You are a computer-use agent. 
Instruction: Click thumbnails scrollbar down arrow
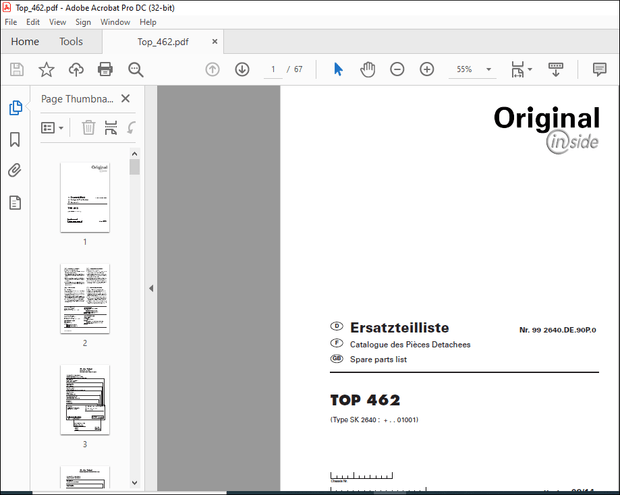tap(134, 482)
